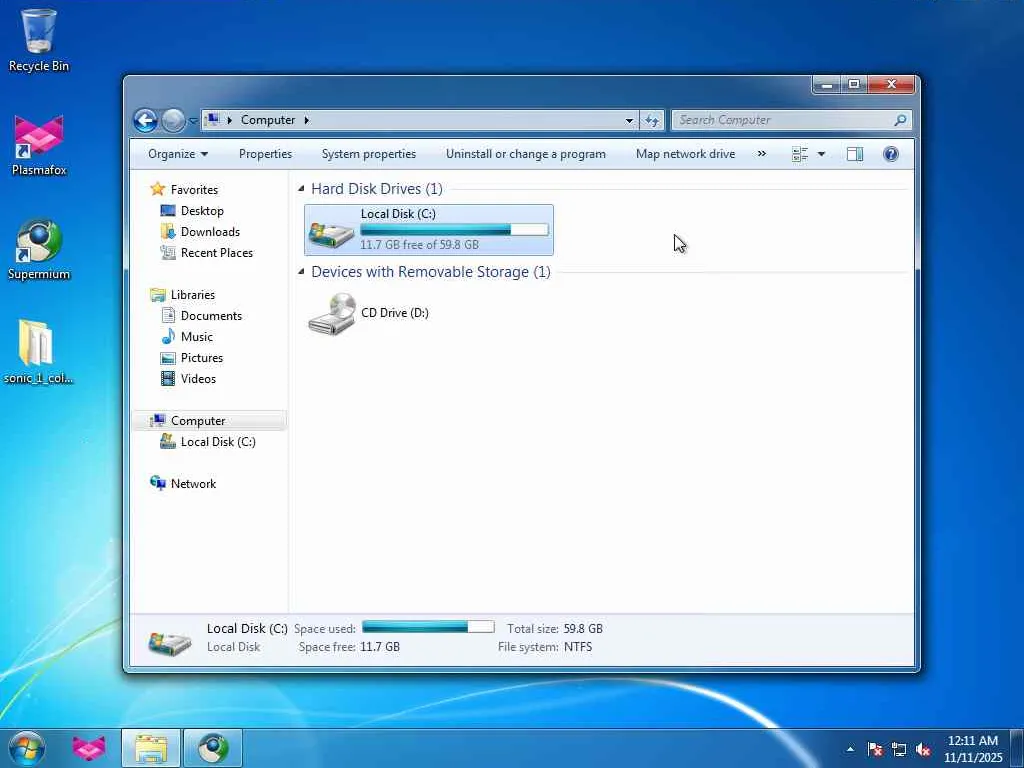Collapse the Devices with Removable Storage group
This screenshot has width=1024, height=768.
(x=301, y=272)
